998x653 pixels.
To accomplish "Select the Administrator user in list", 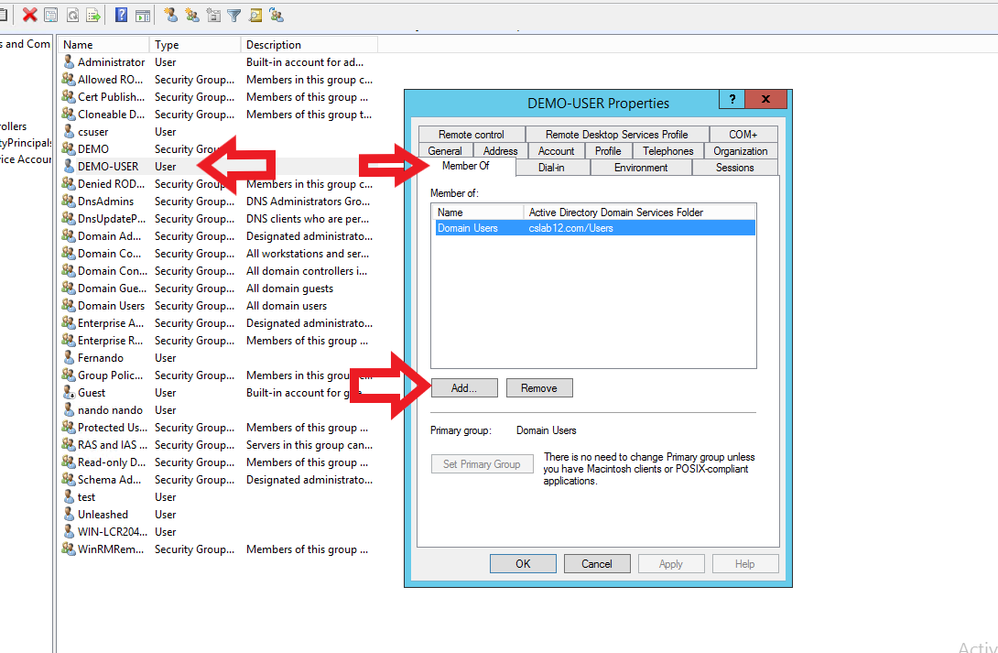I will (111, 62).
